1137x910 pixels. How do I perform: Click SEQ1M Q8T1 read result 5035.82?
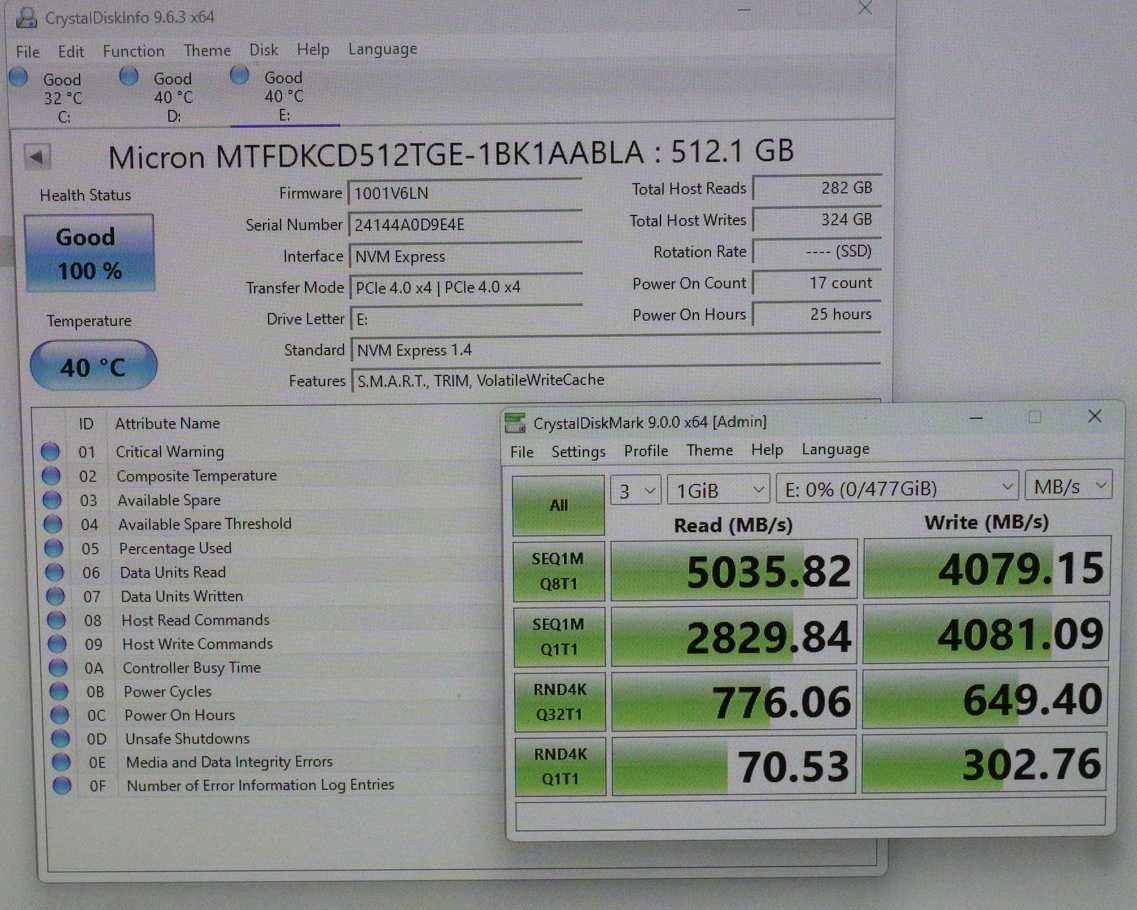tap(734, 571)
